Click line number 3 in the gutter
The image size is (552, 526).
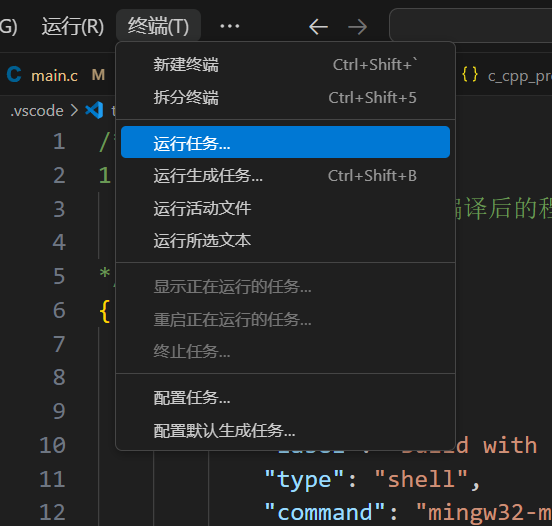59,209
